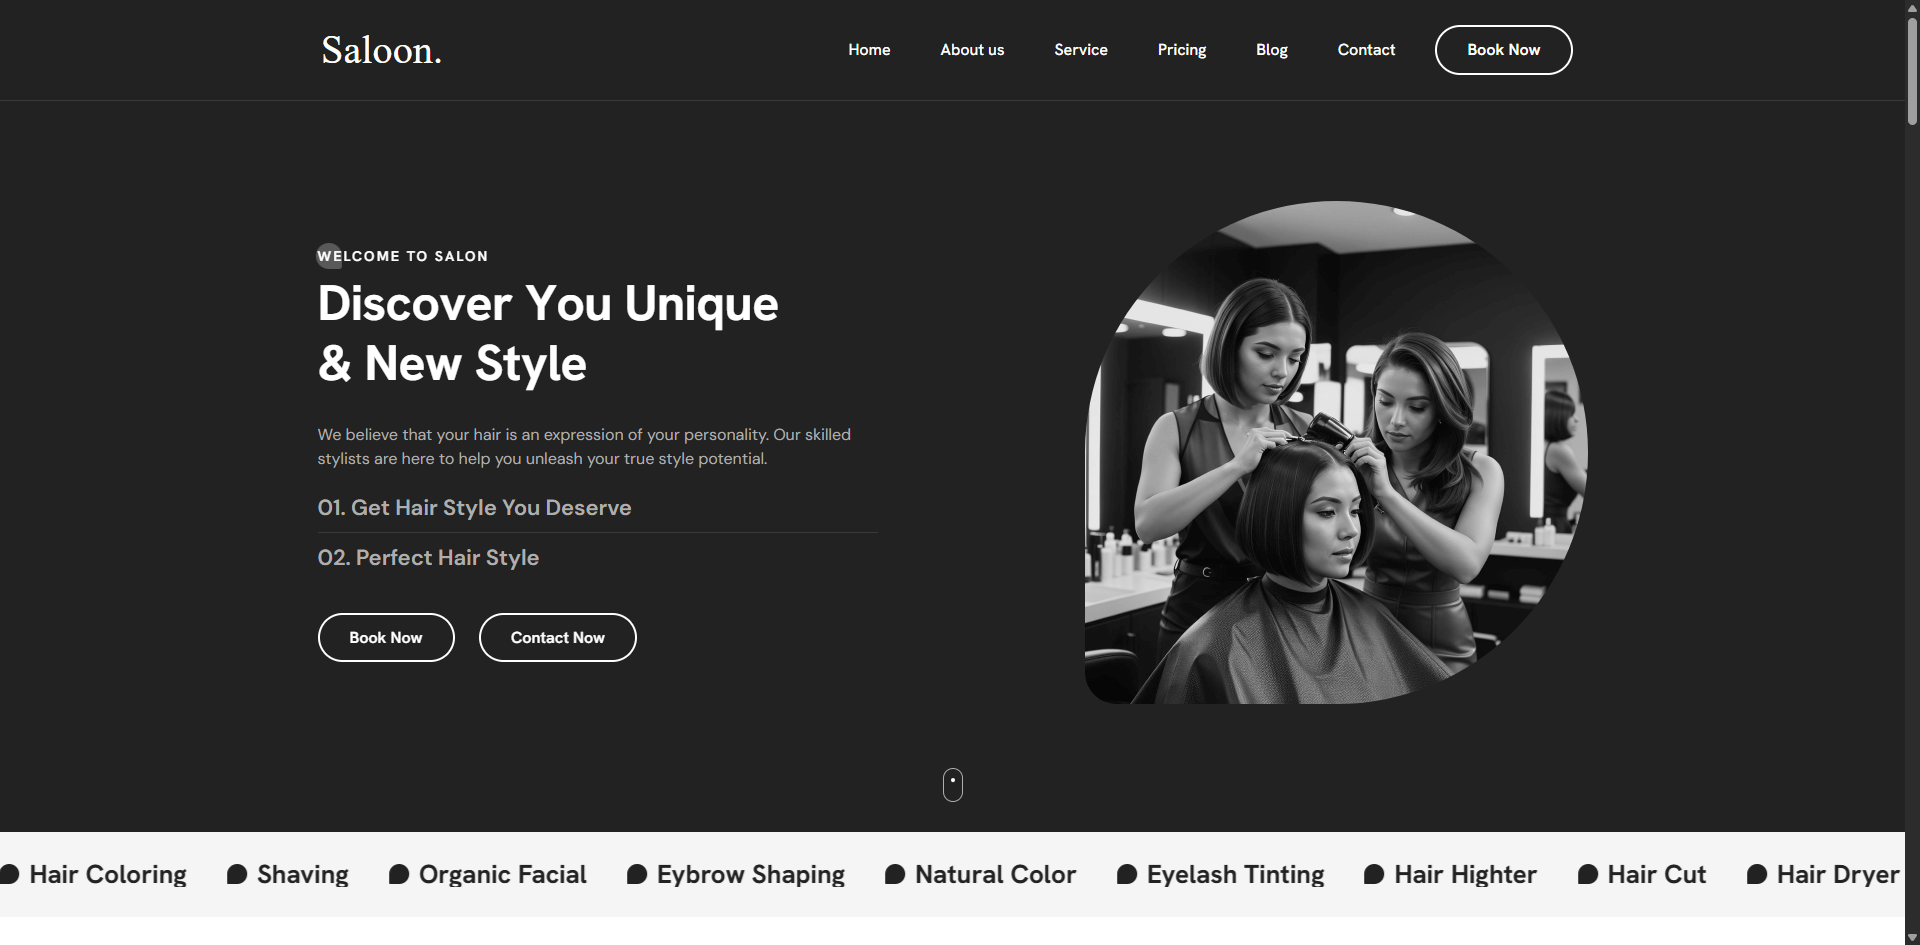Click the mouse scroll-down indicator icon

point(952,785)
